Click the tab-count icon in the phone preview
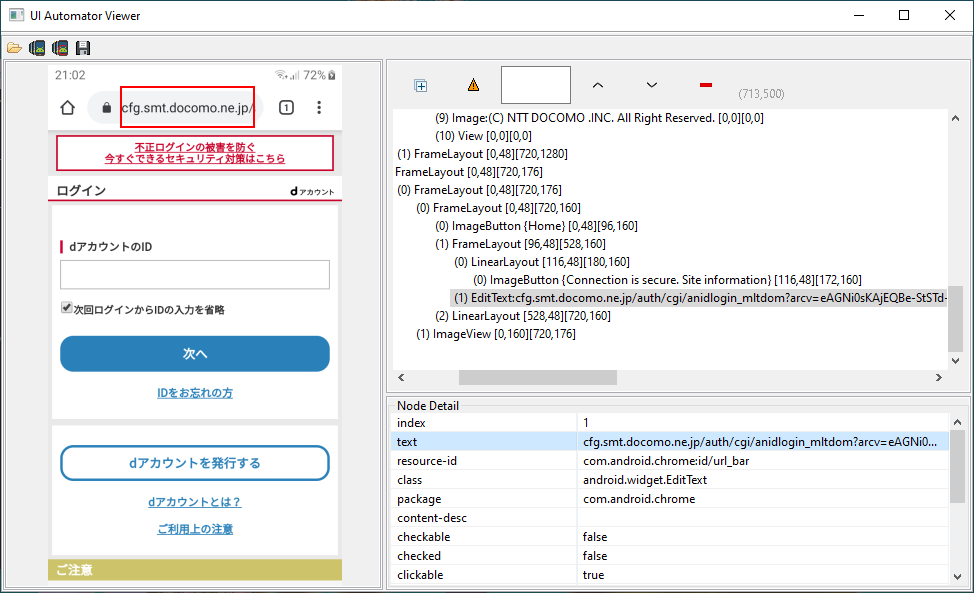 coord(286,107)
